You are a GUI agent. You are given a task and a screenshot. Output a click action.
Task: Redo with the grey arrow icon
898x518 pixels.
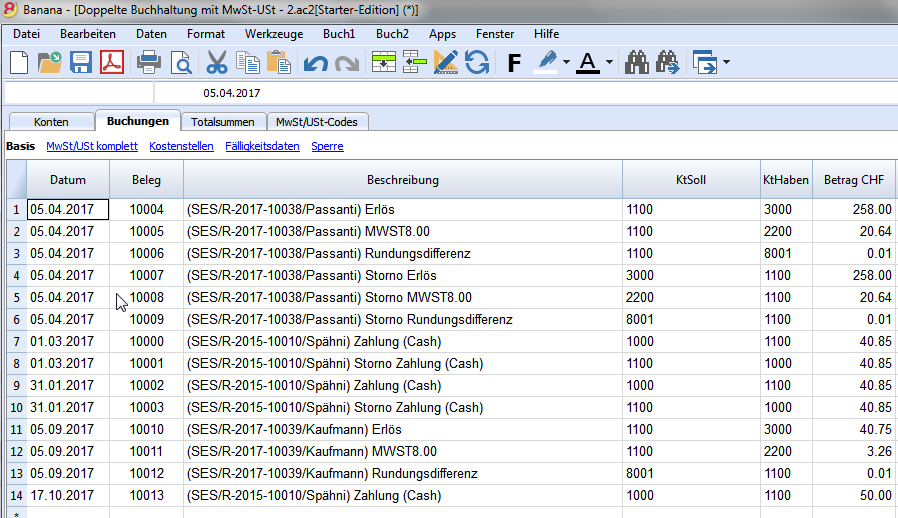point(346,62)
